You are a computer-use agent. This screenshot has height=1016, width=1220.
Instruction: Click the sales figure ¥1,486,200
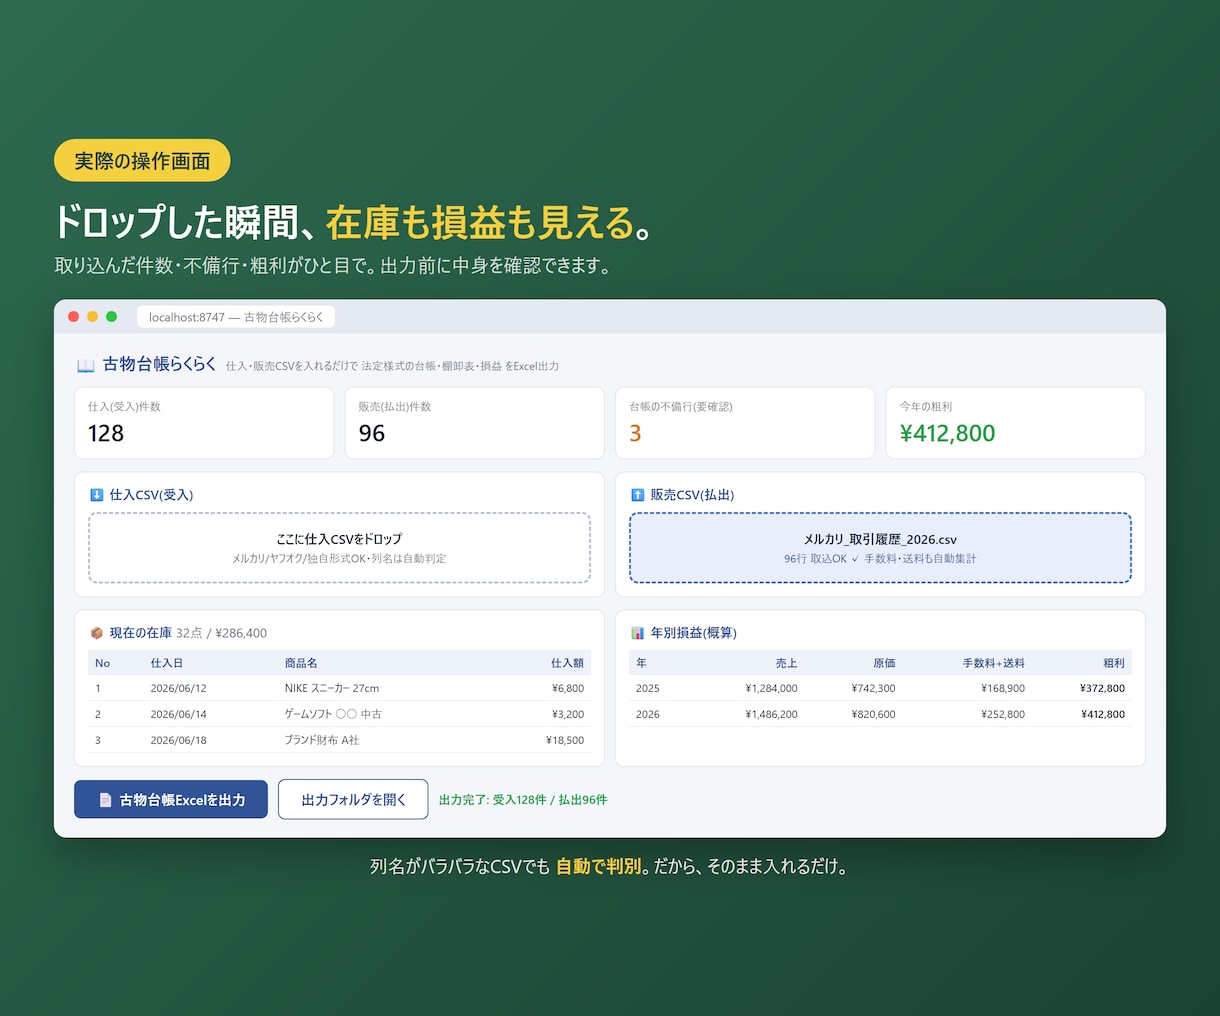[x=771, y=714]
